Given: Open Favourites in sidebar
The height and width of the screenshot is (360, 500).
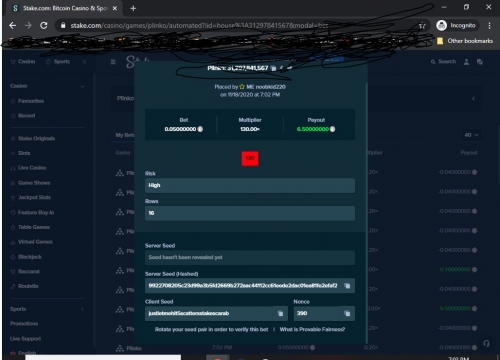Looking at the screenshot, I should coord(27,101).
